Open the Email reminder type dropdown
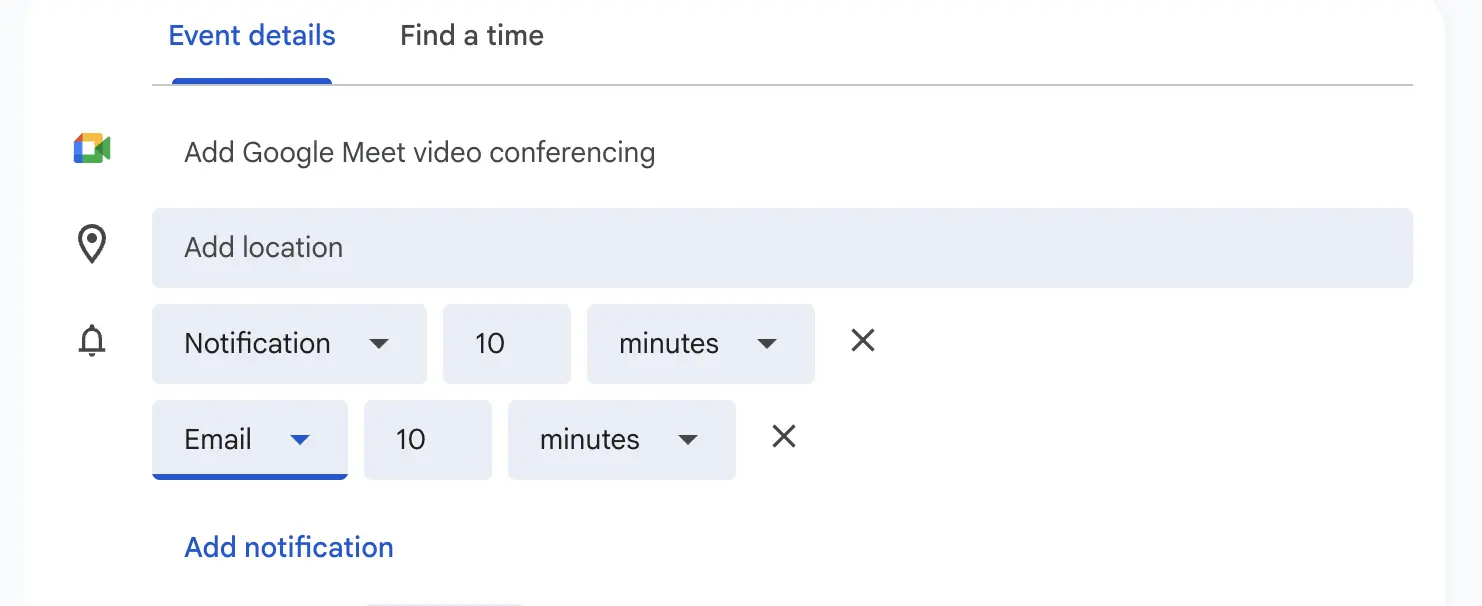Image resolution: width=1482 pixels, height=606 pixels. pos(249,439)
